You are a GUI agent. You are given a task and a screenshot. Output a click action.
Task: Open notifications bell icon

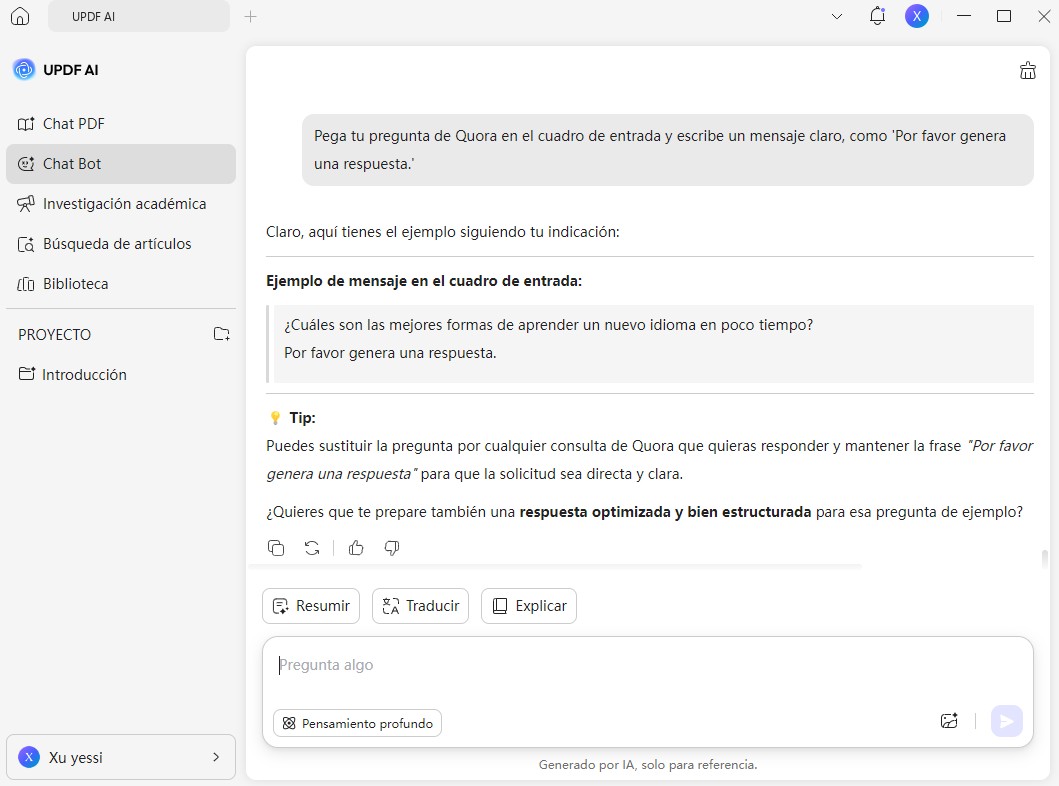[x=877, y=16]
